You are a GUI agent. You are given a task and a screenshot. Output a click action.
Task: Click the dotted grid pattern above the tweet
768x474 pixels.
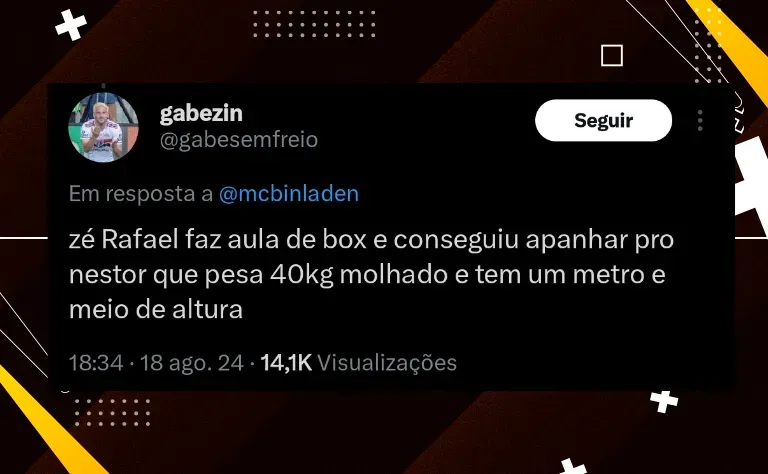(314, 24)
